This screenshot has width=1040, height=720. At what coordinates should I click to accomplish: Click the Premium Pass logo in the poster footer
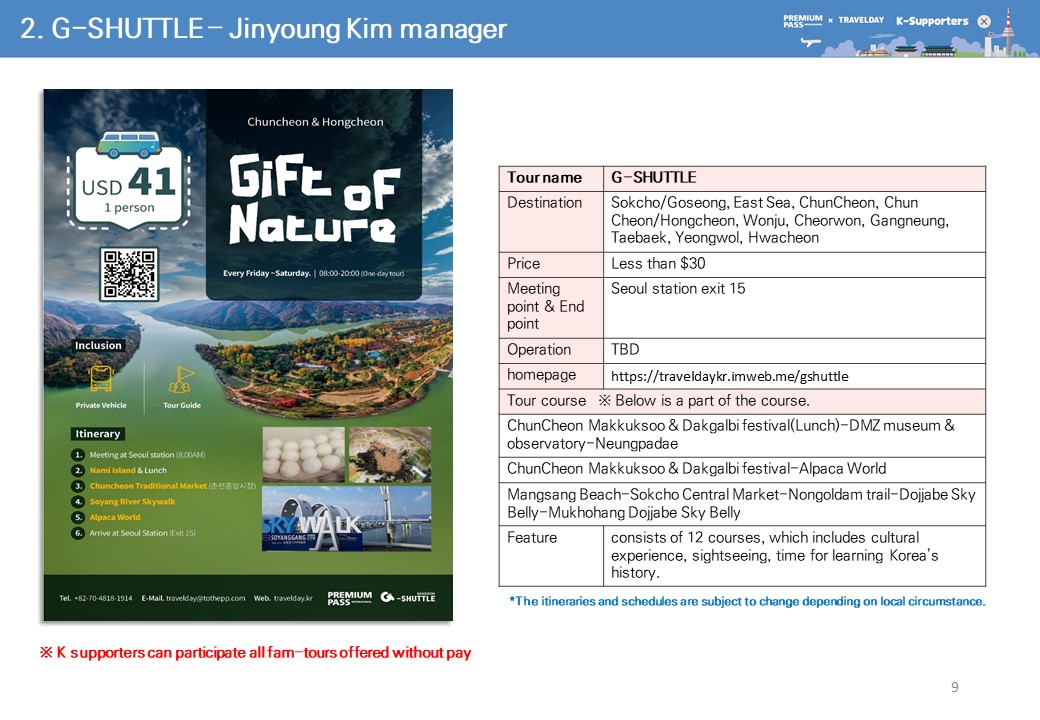[350, 598]
